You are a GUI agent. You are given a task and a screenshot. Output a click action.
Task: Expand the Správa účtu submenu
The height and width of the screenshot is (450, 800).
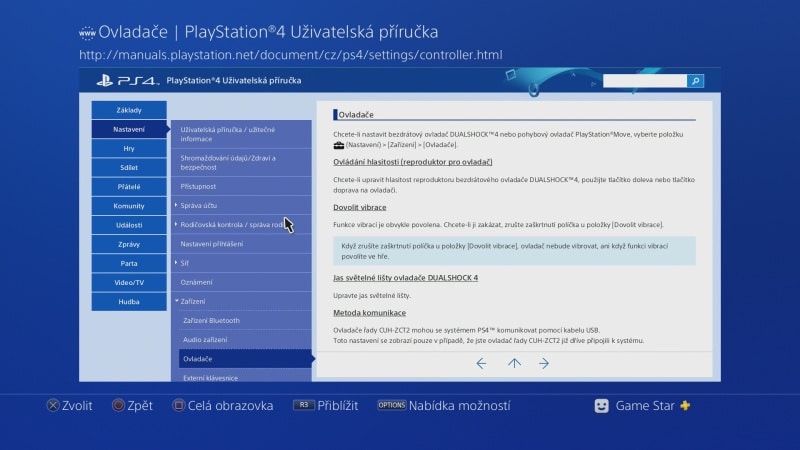[x=241, y=205]
